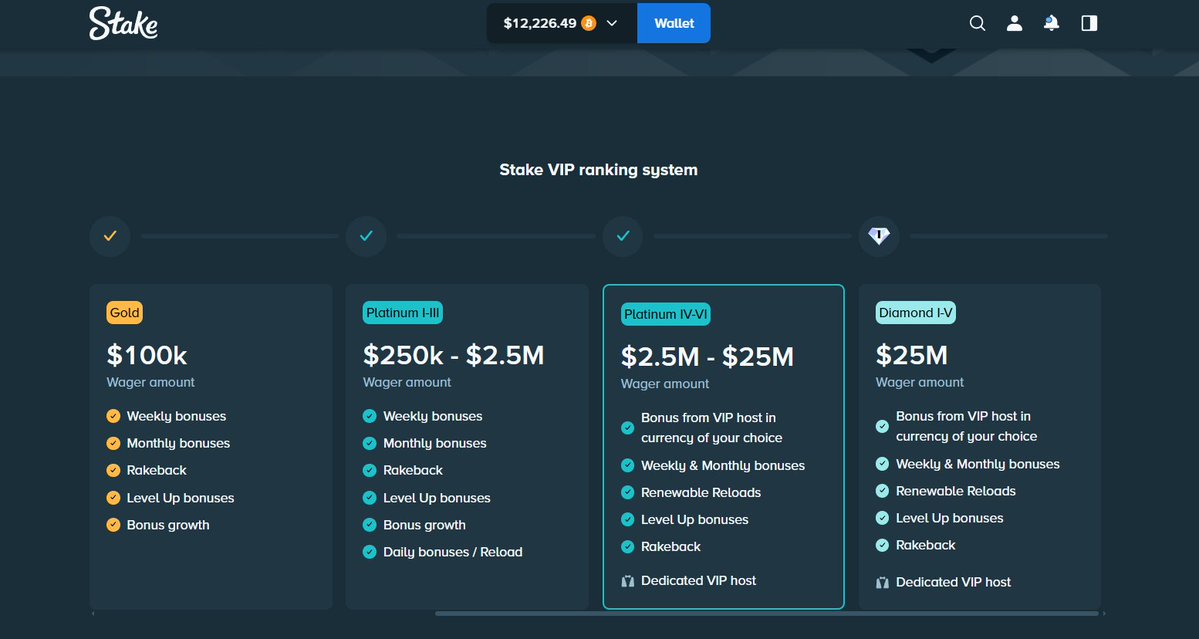The height and width of the screenshot is (639, 1199).
Task: Click the $25M wager amount in Diamond card
Action: pos(911,355)
